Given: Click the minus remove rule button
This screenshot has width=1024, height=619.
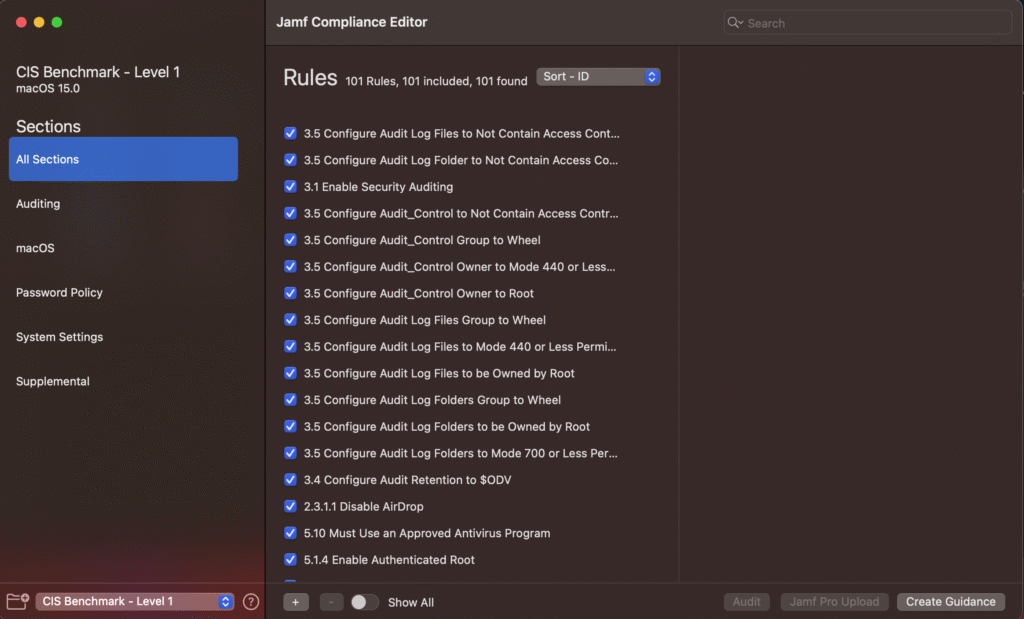Looking at the screenshot, I should (x=332, y=602).
